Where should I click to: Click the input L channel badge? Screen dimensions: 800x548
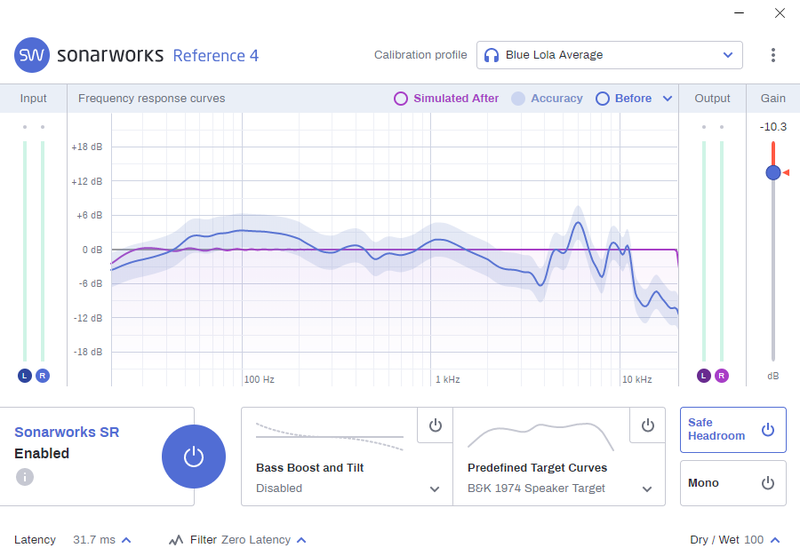coord(24,376)
